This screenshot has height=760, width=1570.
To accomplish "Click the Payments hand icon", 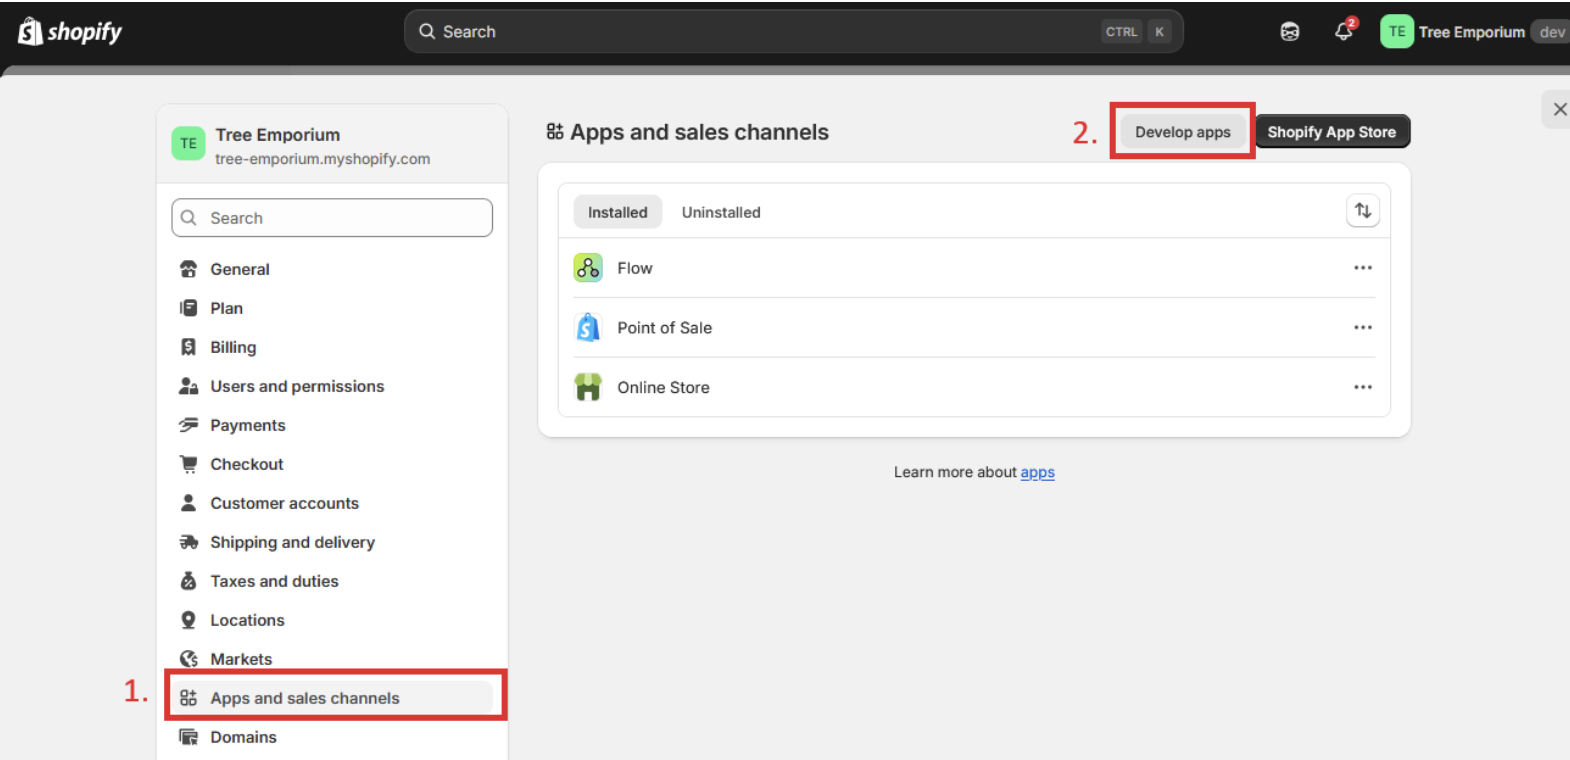I will [188, 425].
